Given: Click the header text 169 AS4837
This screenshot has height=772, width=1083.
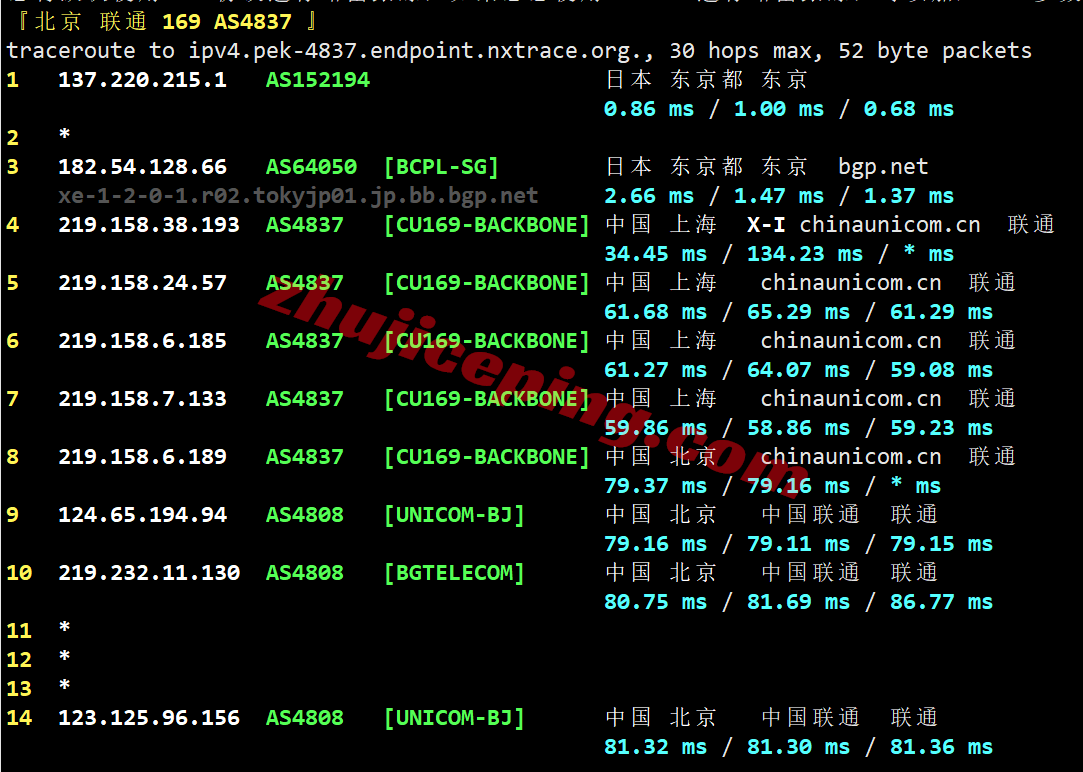Looking at the screenshot, I should coord(227,22).
